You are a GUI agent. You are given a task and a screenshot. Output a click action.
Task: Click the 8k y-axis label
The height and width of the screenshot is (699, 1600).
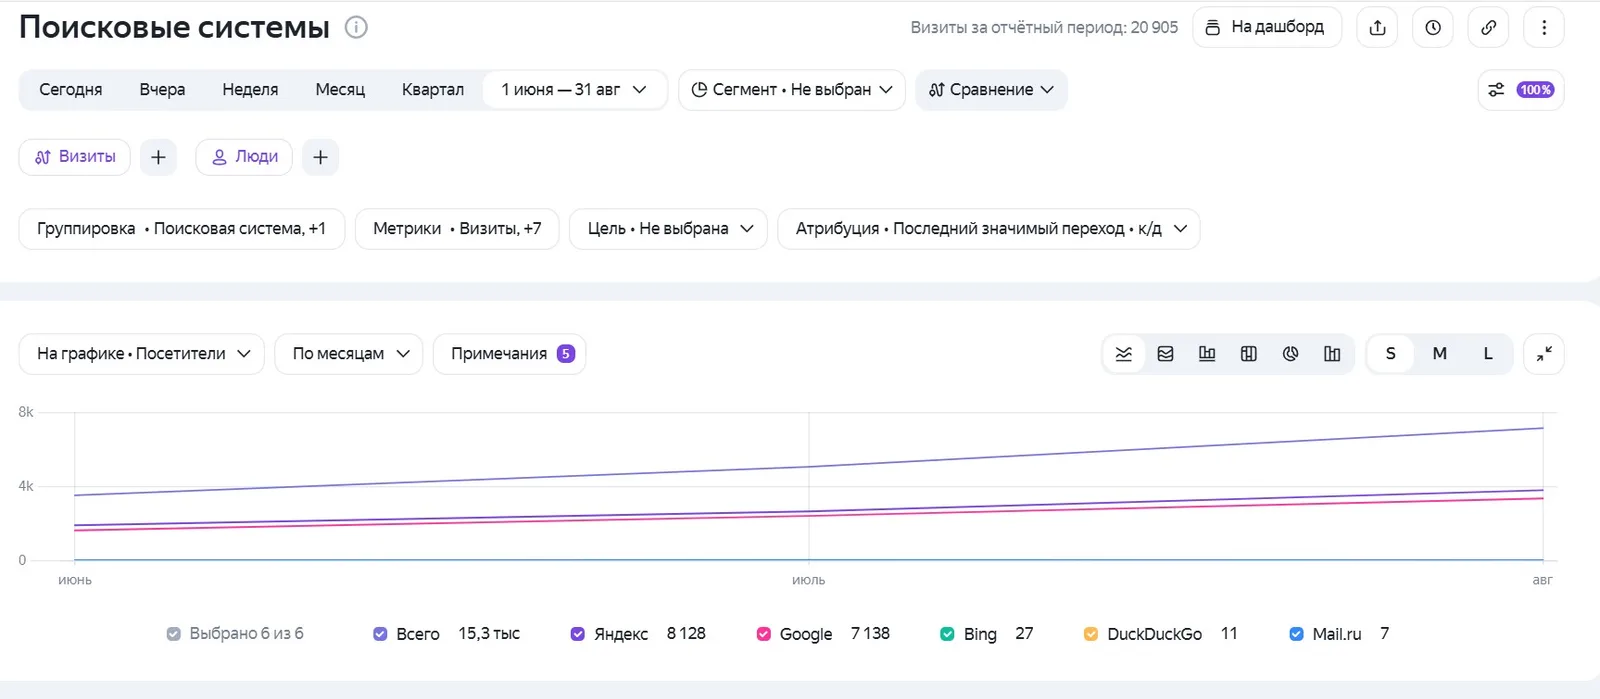click(26, 412)
